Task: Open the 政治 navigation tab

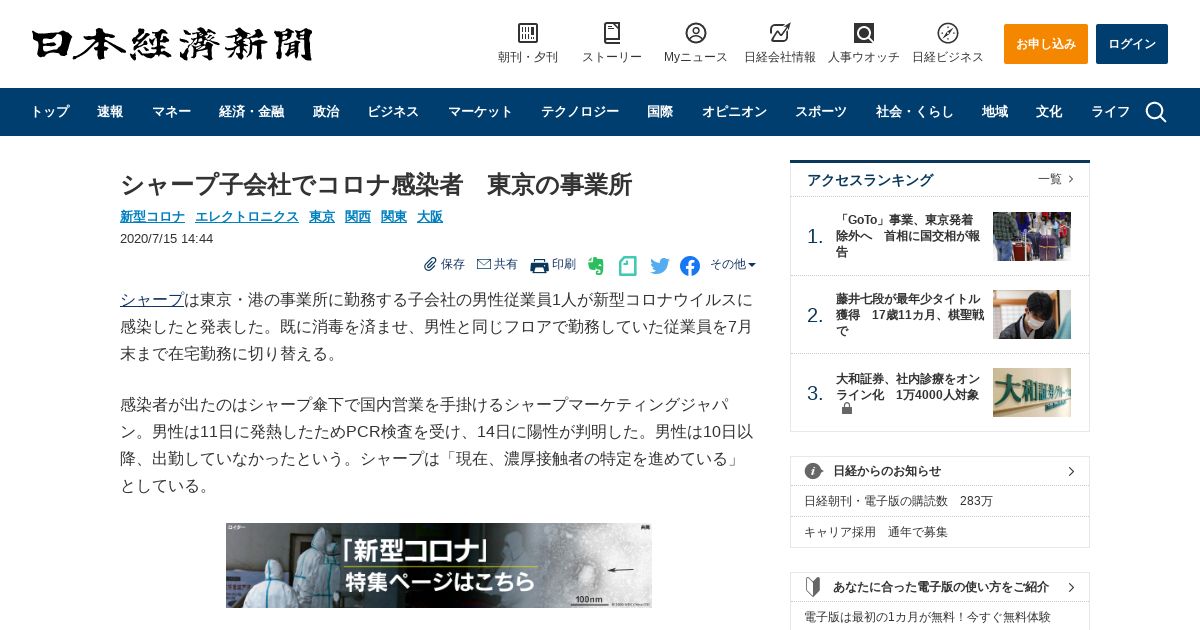Action: tap(326, 112)
